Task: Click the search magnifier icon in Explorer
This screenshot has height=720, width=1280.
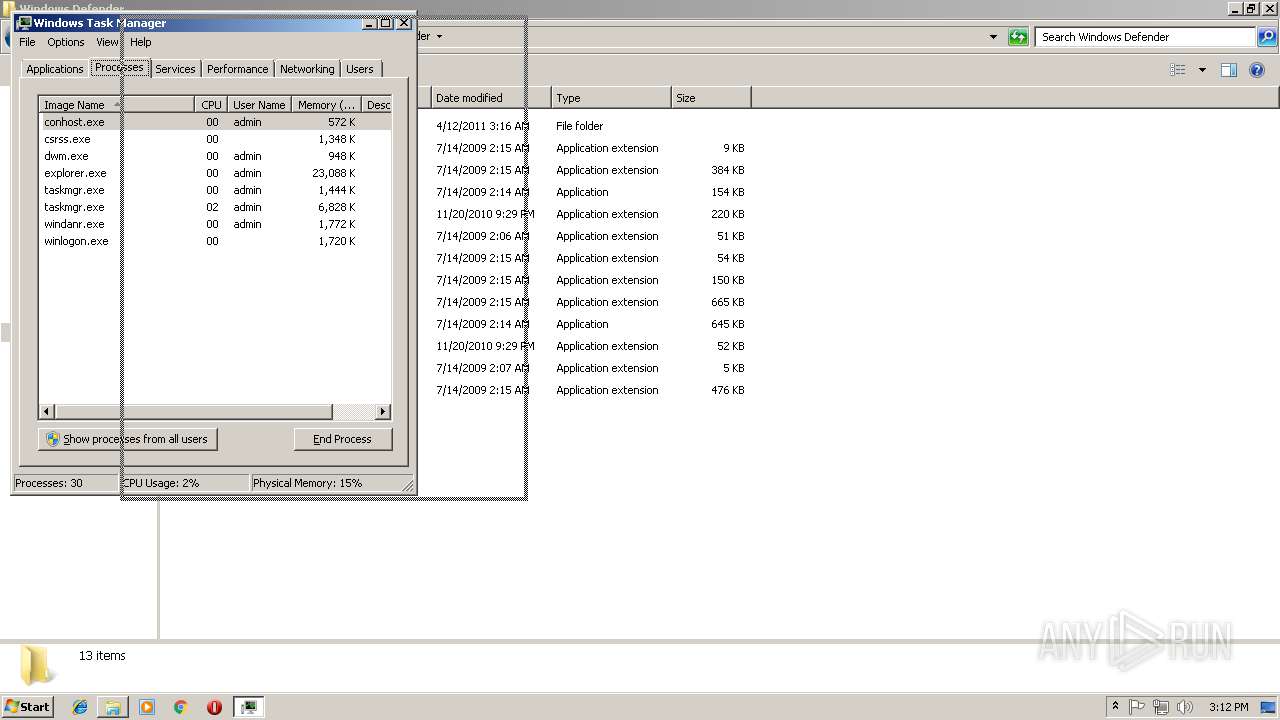Action: click(x=1267, y=37)
